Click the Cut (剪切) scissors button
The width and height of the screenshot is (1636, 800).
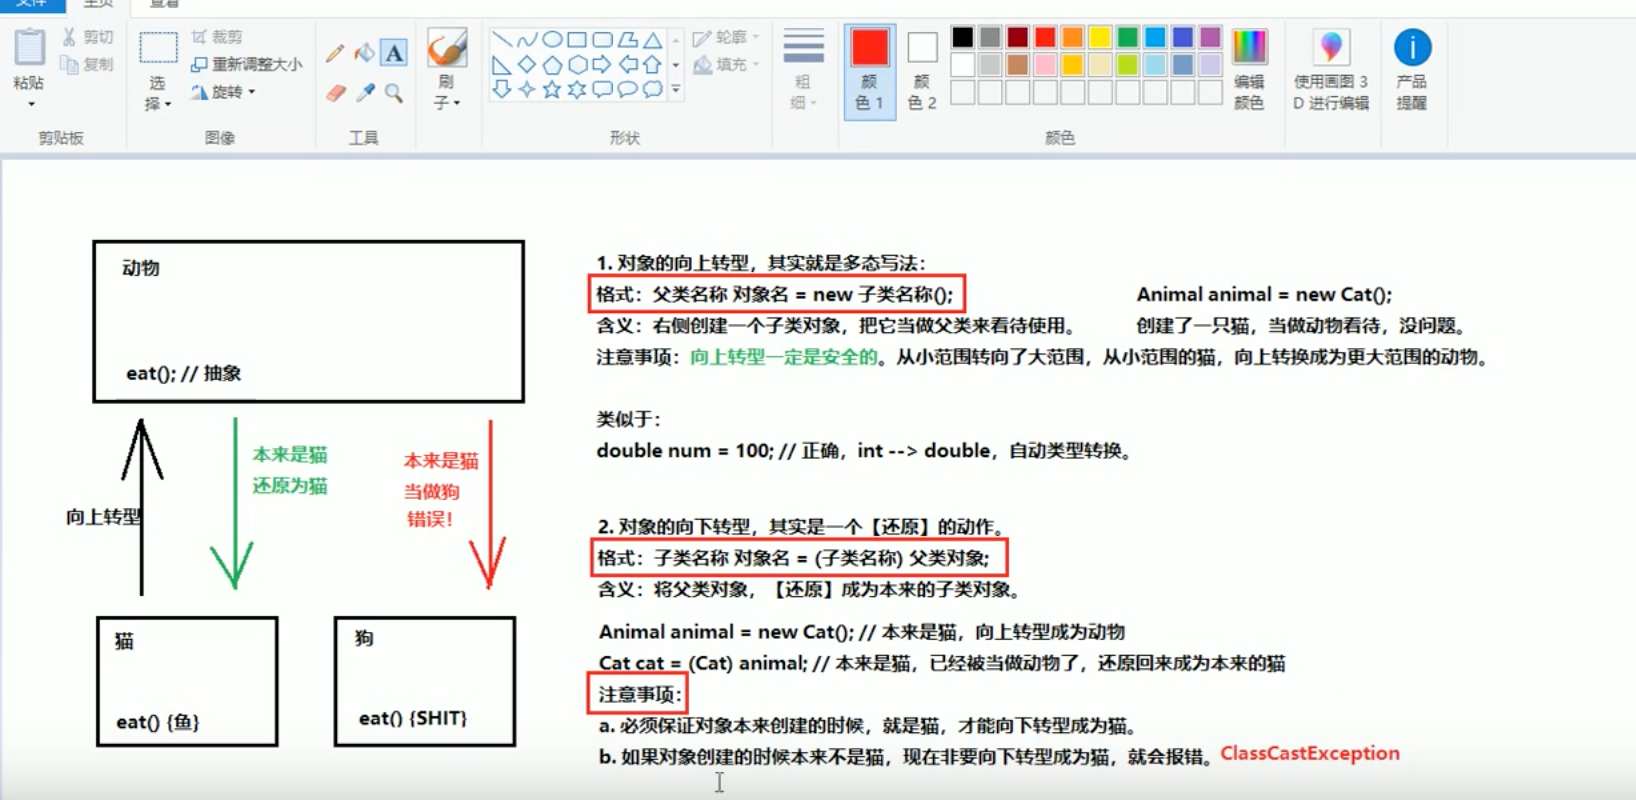pyautogui.click(x=87, y=37)
